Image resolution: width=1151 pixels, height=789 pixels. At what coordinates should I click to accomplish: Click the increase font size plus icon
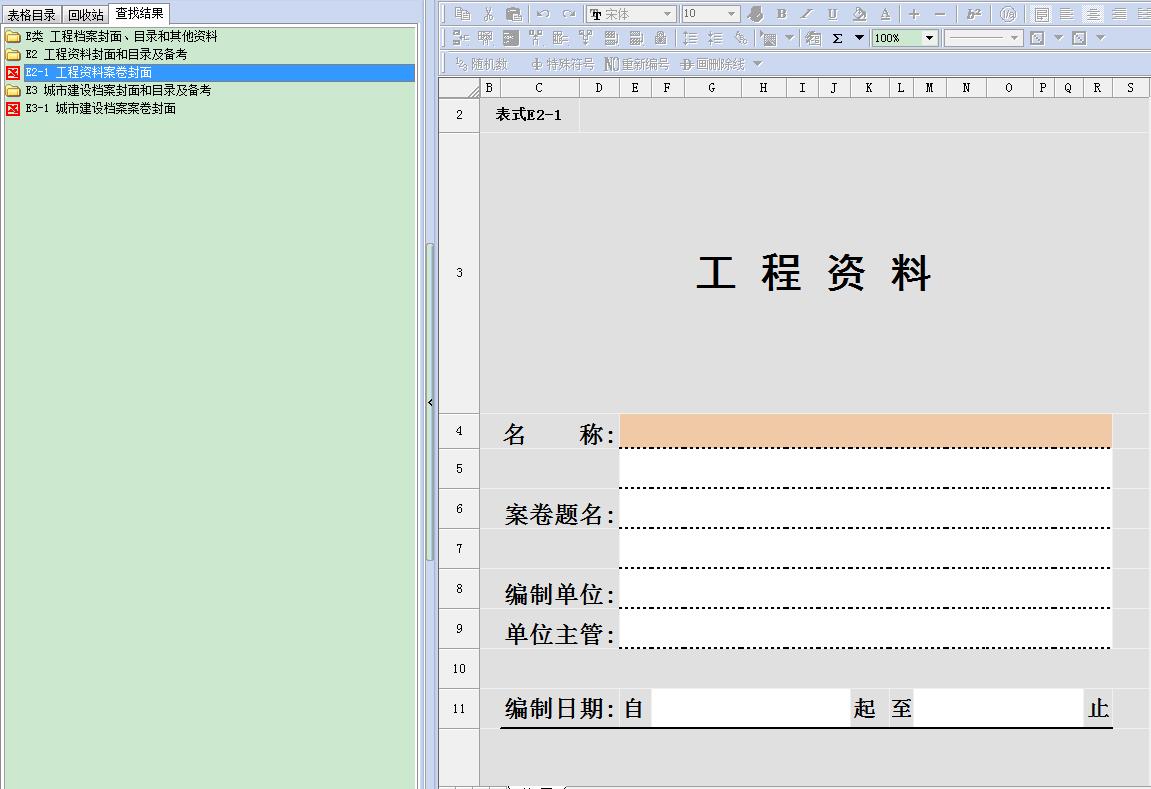click(x=914, y=14)
